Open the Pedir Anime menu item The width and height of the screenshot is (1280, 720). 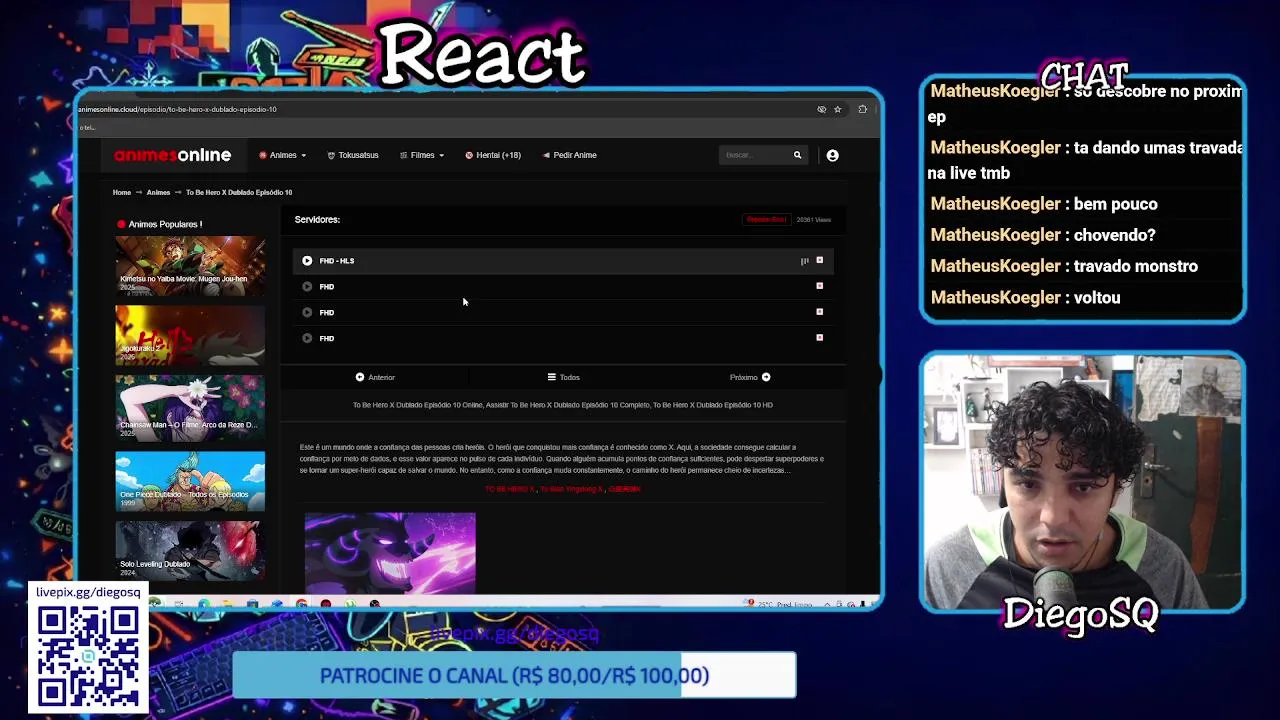click(x=570, y=155)
